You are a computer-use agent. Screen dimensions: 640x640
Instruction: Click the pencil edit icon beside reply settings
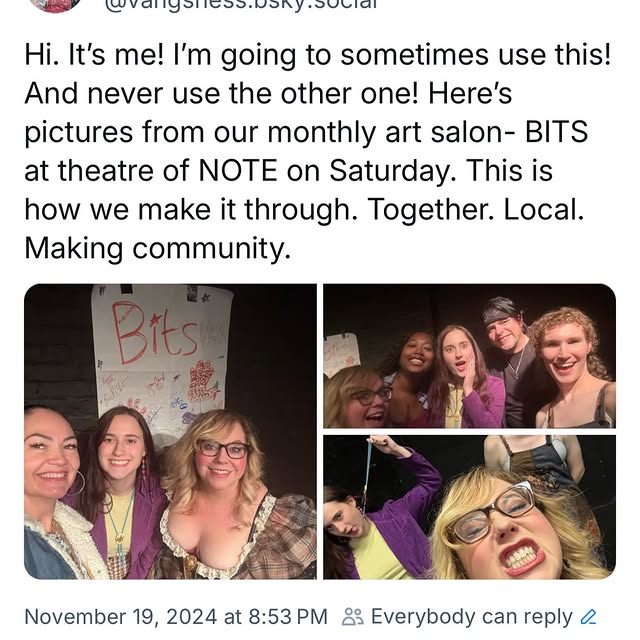click(x=589, y=617)
